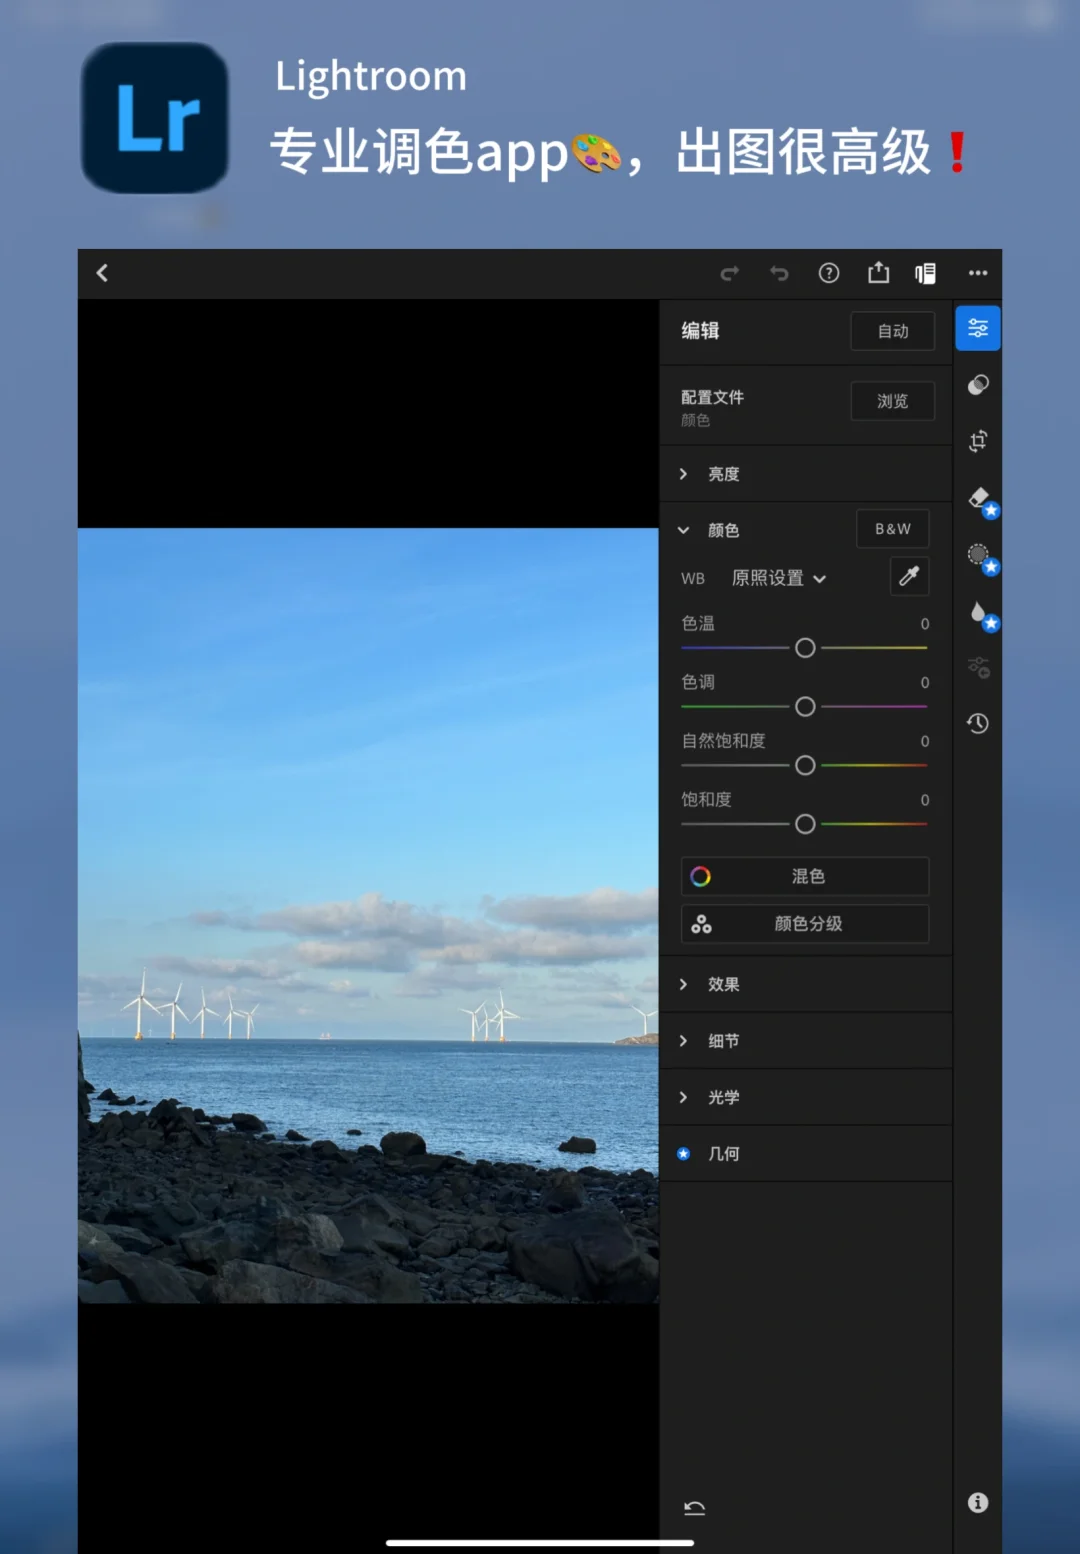Click the redo arrow icon
The width and height of the screenshot is (1080, 1554).
[730, 273]
